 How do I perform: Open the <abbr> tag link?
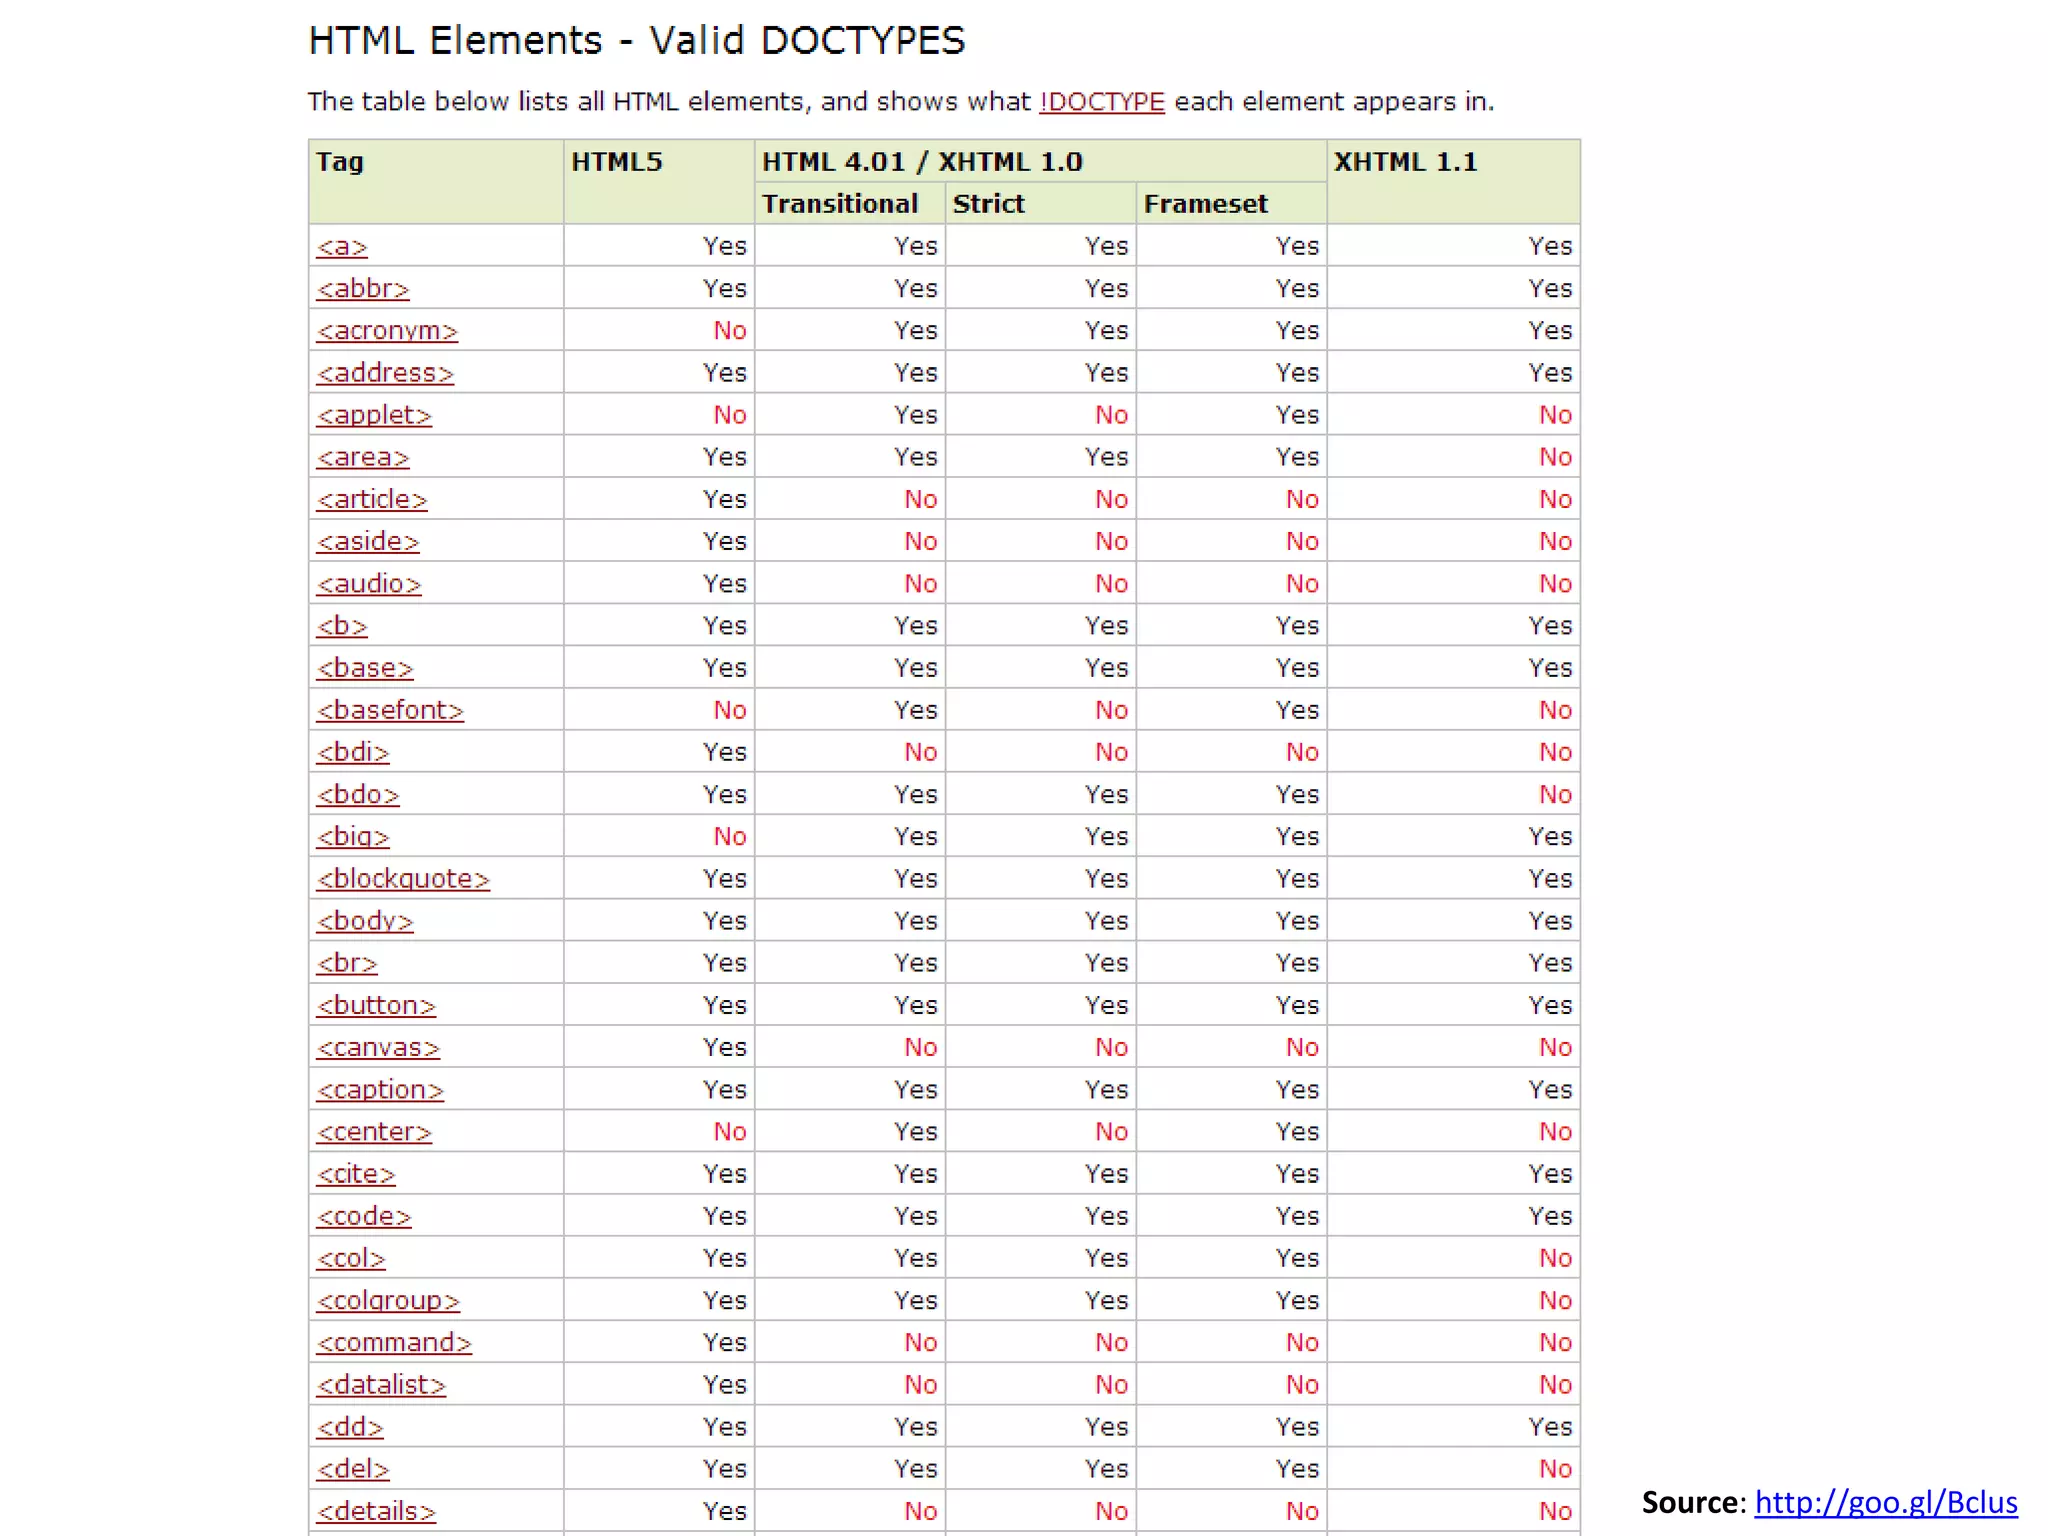click(363, 289)
